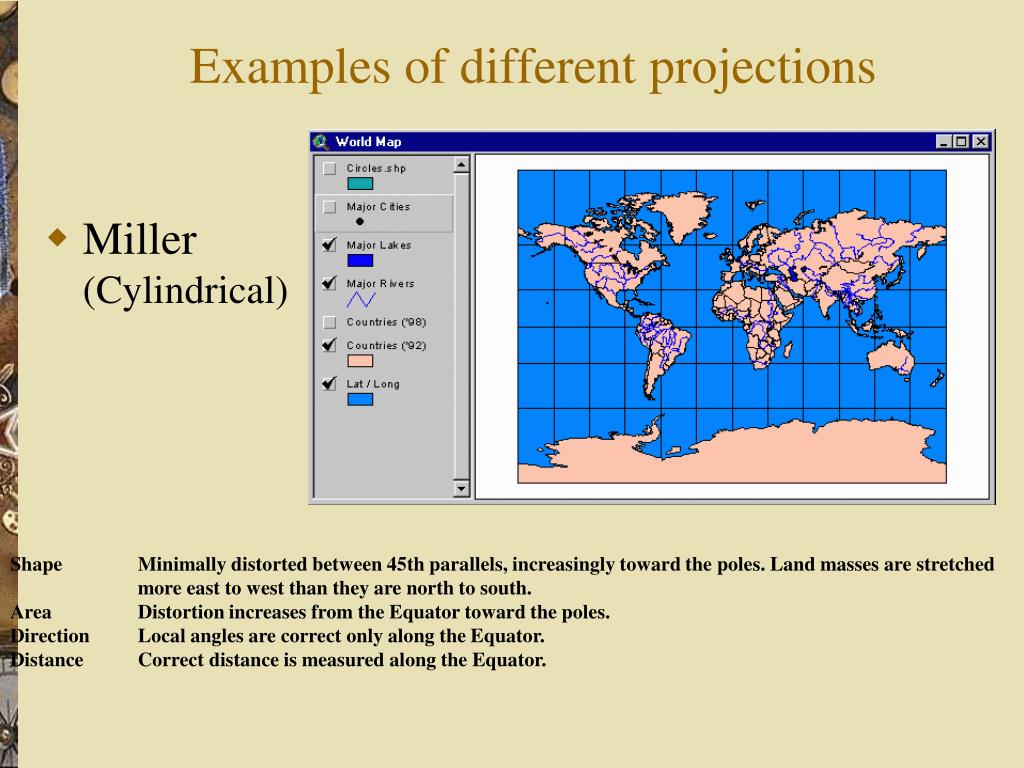This screenshot has width=1024, height=768.
Task: Uncheck the Major Rivers layer
Action: pyautogui.click(x=330, y=283)
